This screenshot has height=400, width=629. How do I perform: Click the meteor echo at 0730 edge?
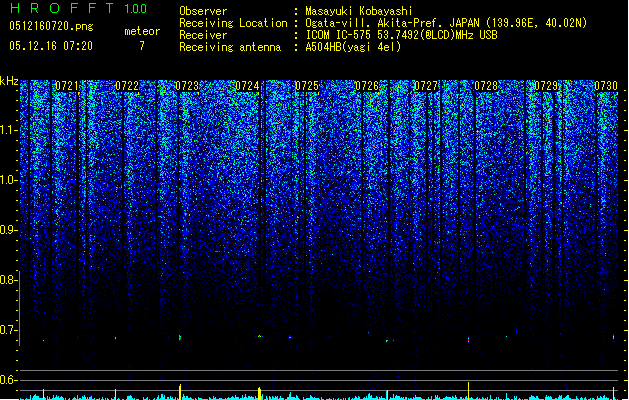pos(613,337)
